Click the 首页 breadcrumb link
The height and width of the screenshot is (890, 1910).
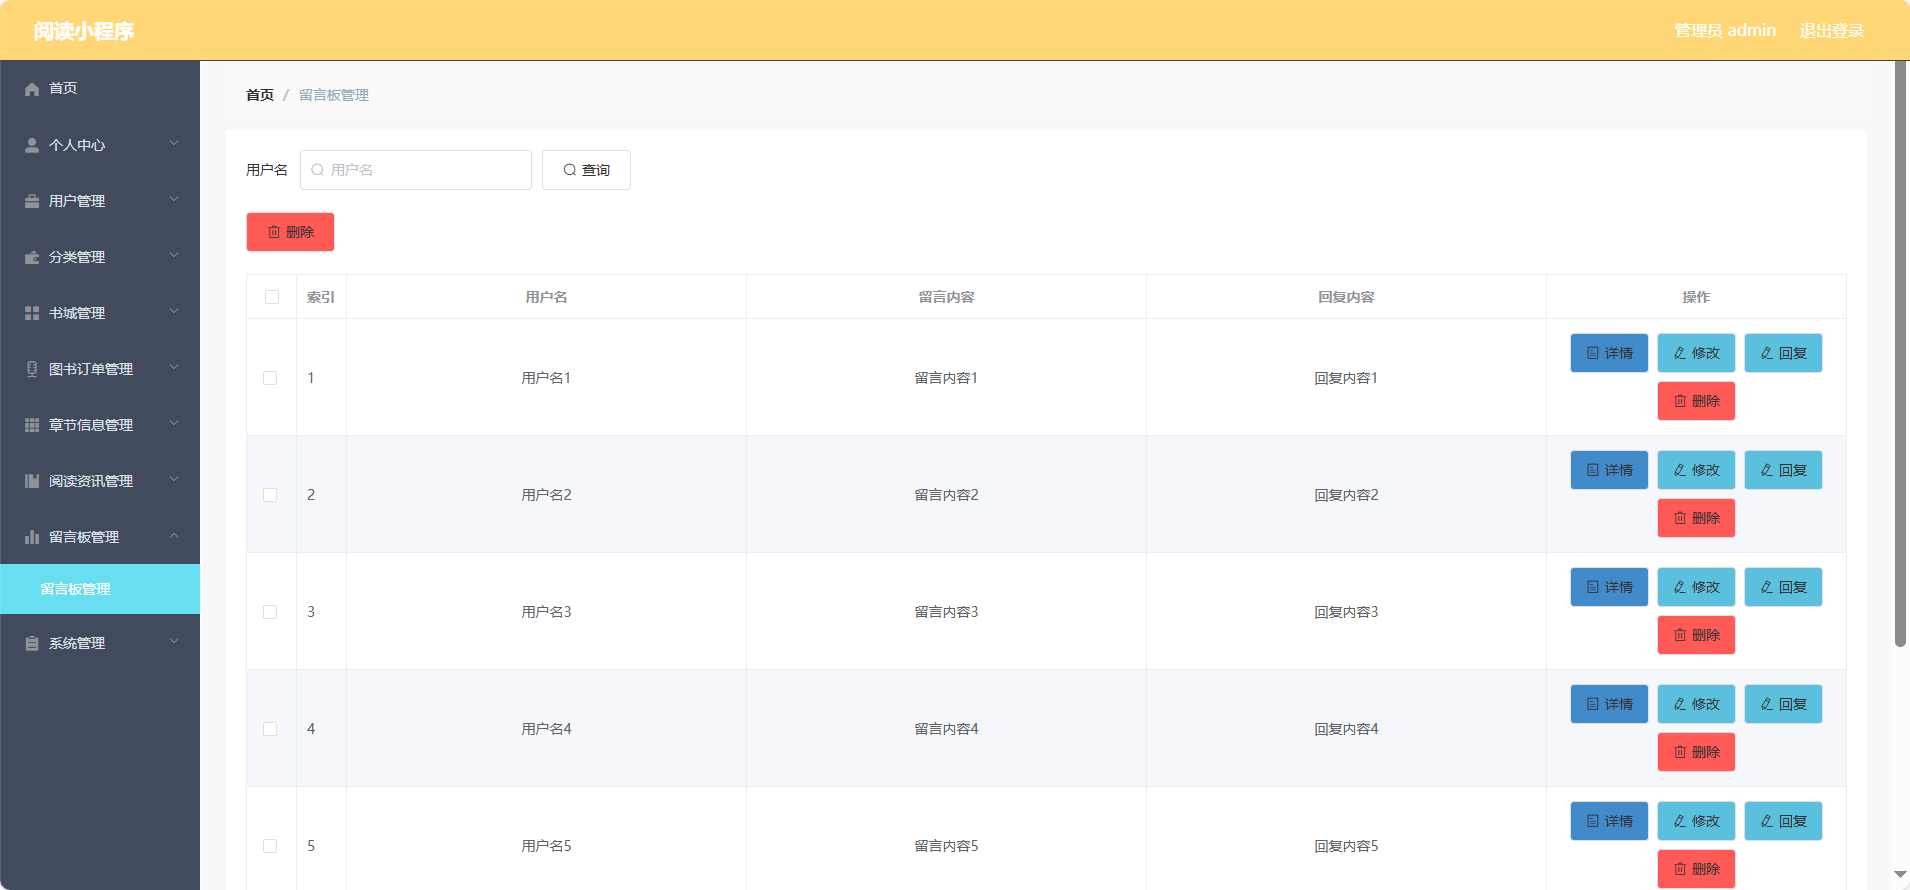[x=260, y=95]
